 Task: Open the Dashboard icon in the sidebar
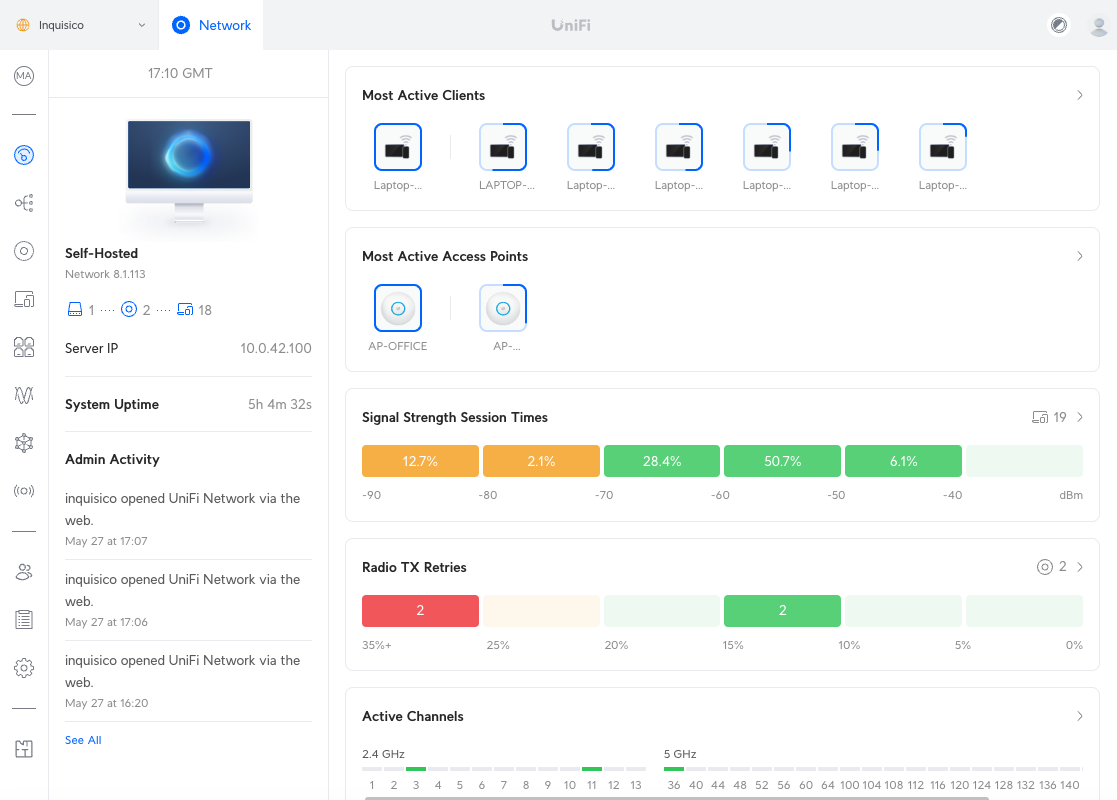pos(23,155)
